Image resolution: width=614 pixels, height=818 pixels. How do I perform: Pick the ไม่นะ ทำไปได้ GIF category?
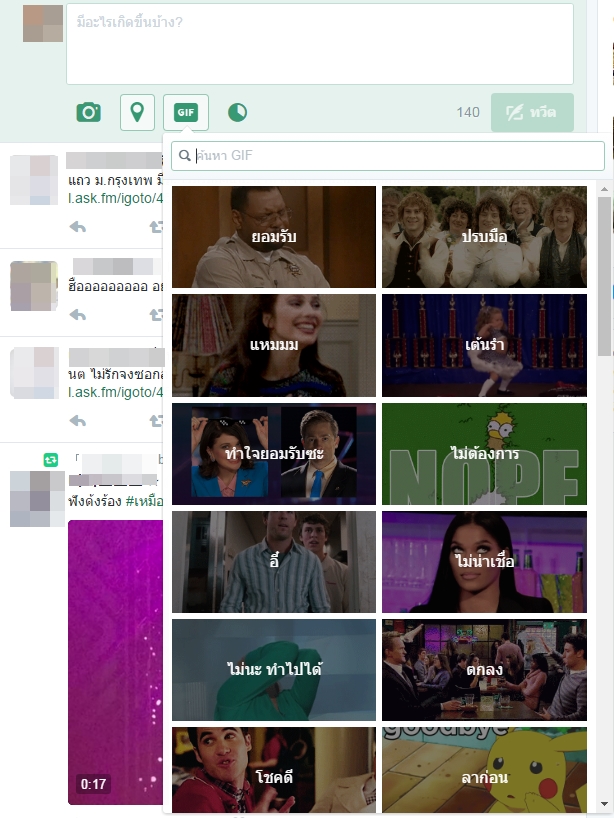[x=274, y=670]
